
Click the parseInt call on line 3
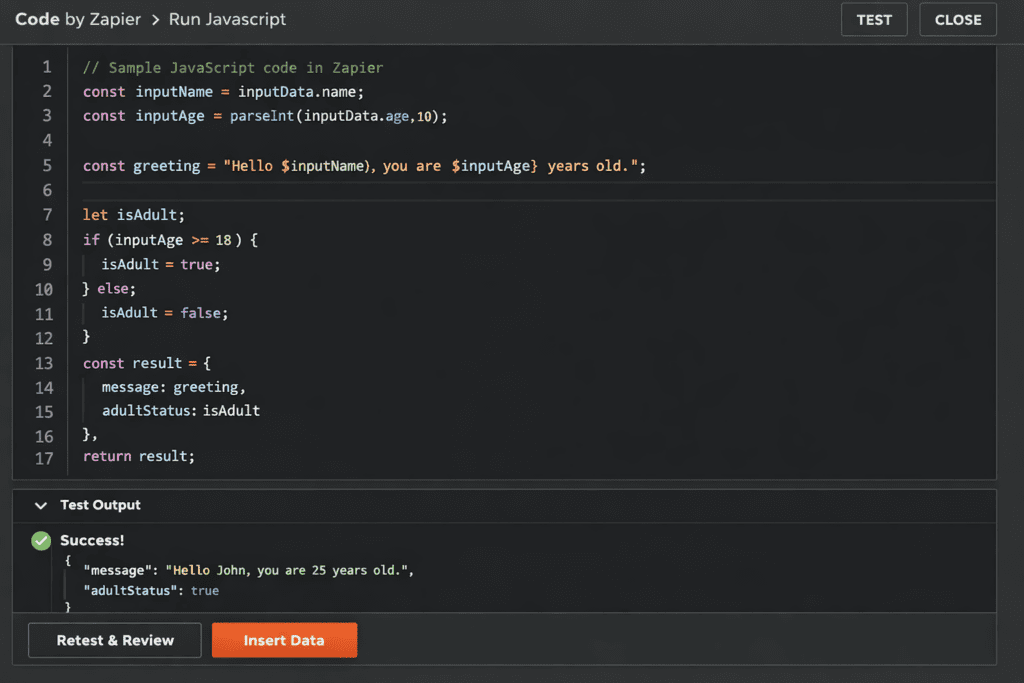[338, 116]
